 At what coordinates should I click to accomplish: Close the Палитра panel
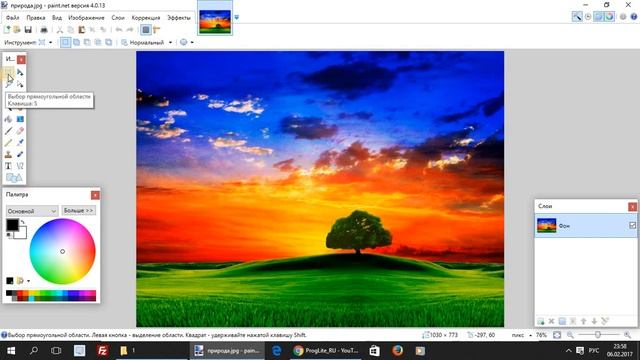tap(95, 195)
